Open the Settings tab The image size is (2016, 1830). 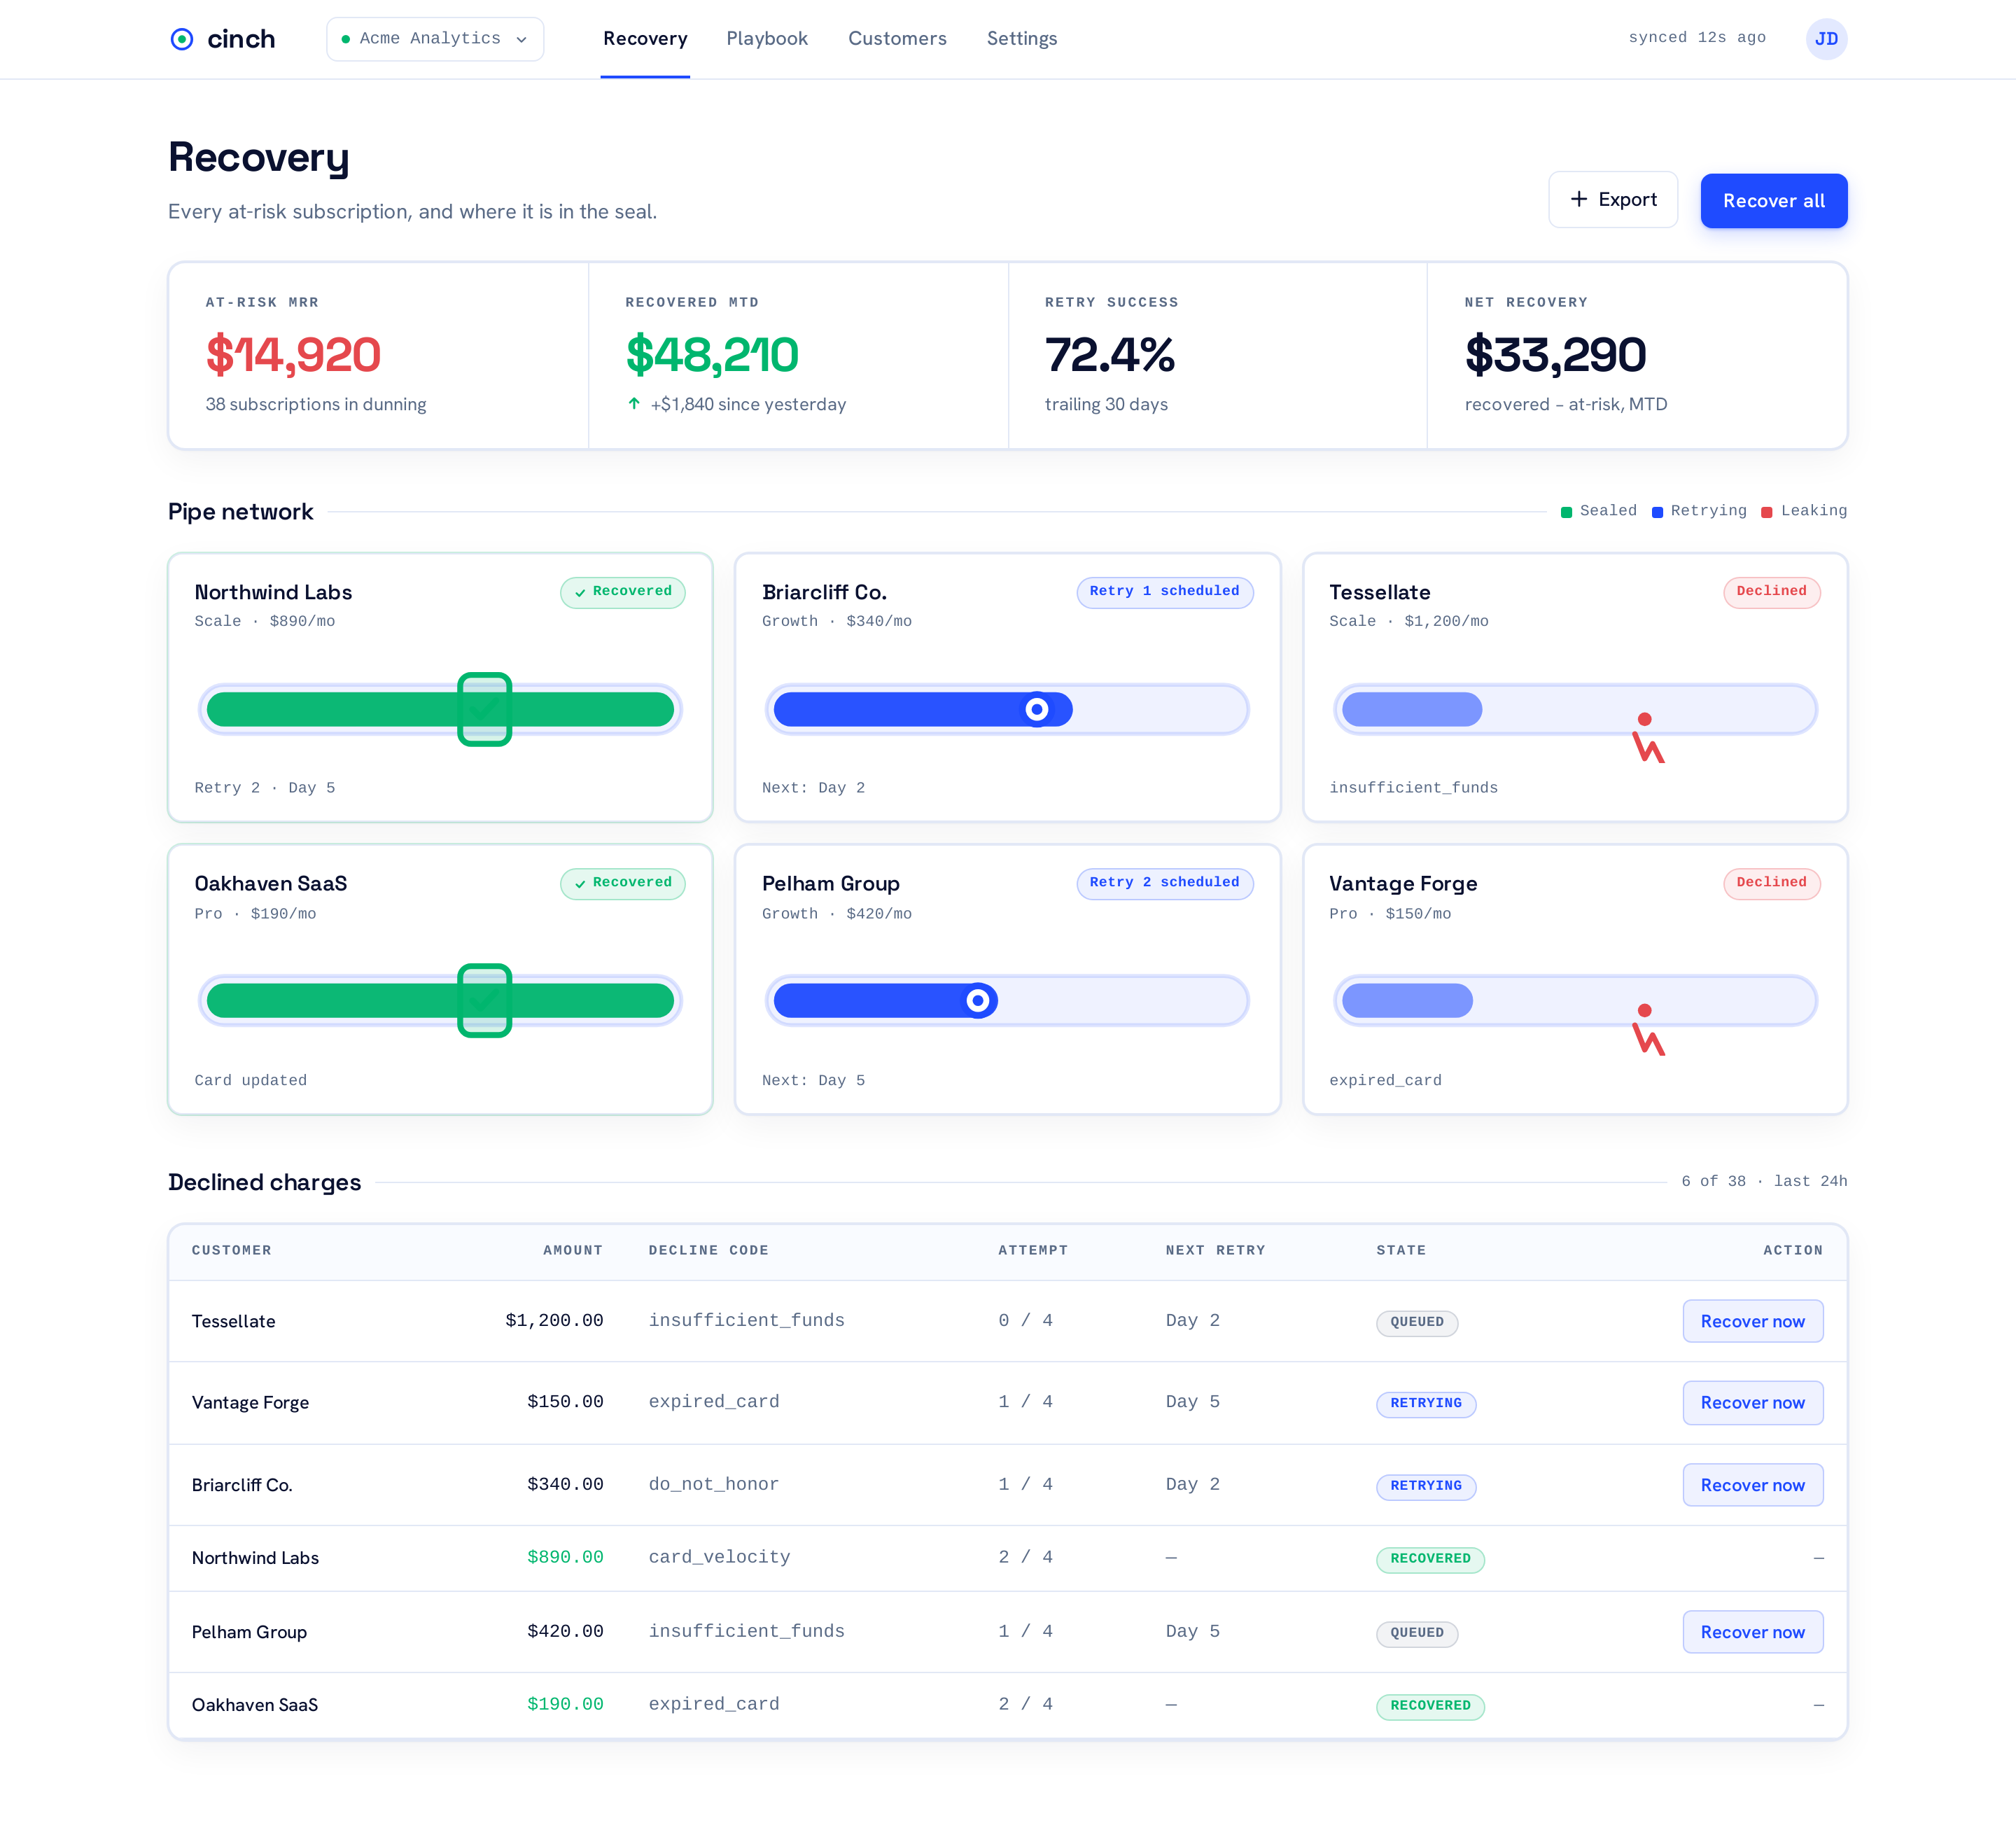[1022, 39]
